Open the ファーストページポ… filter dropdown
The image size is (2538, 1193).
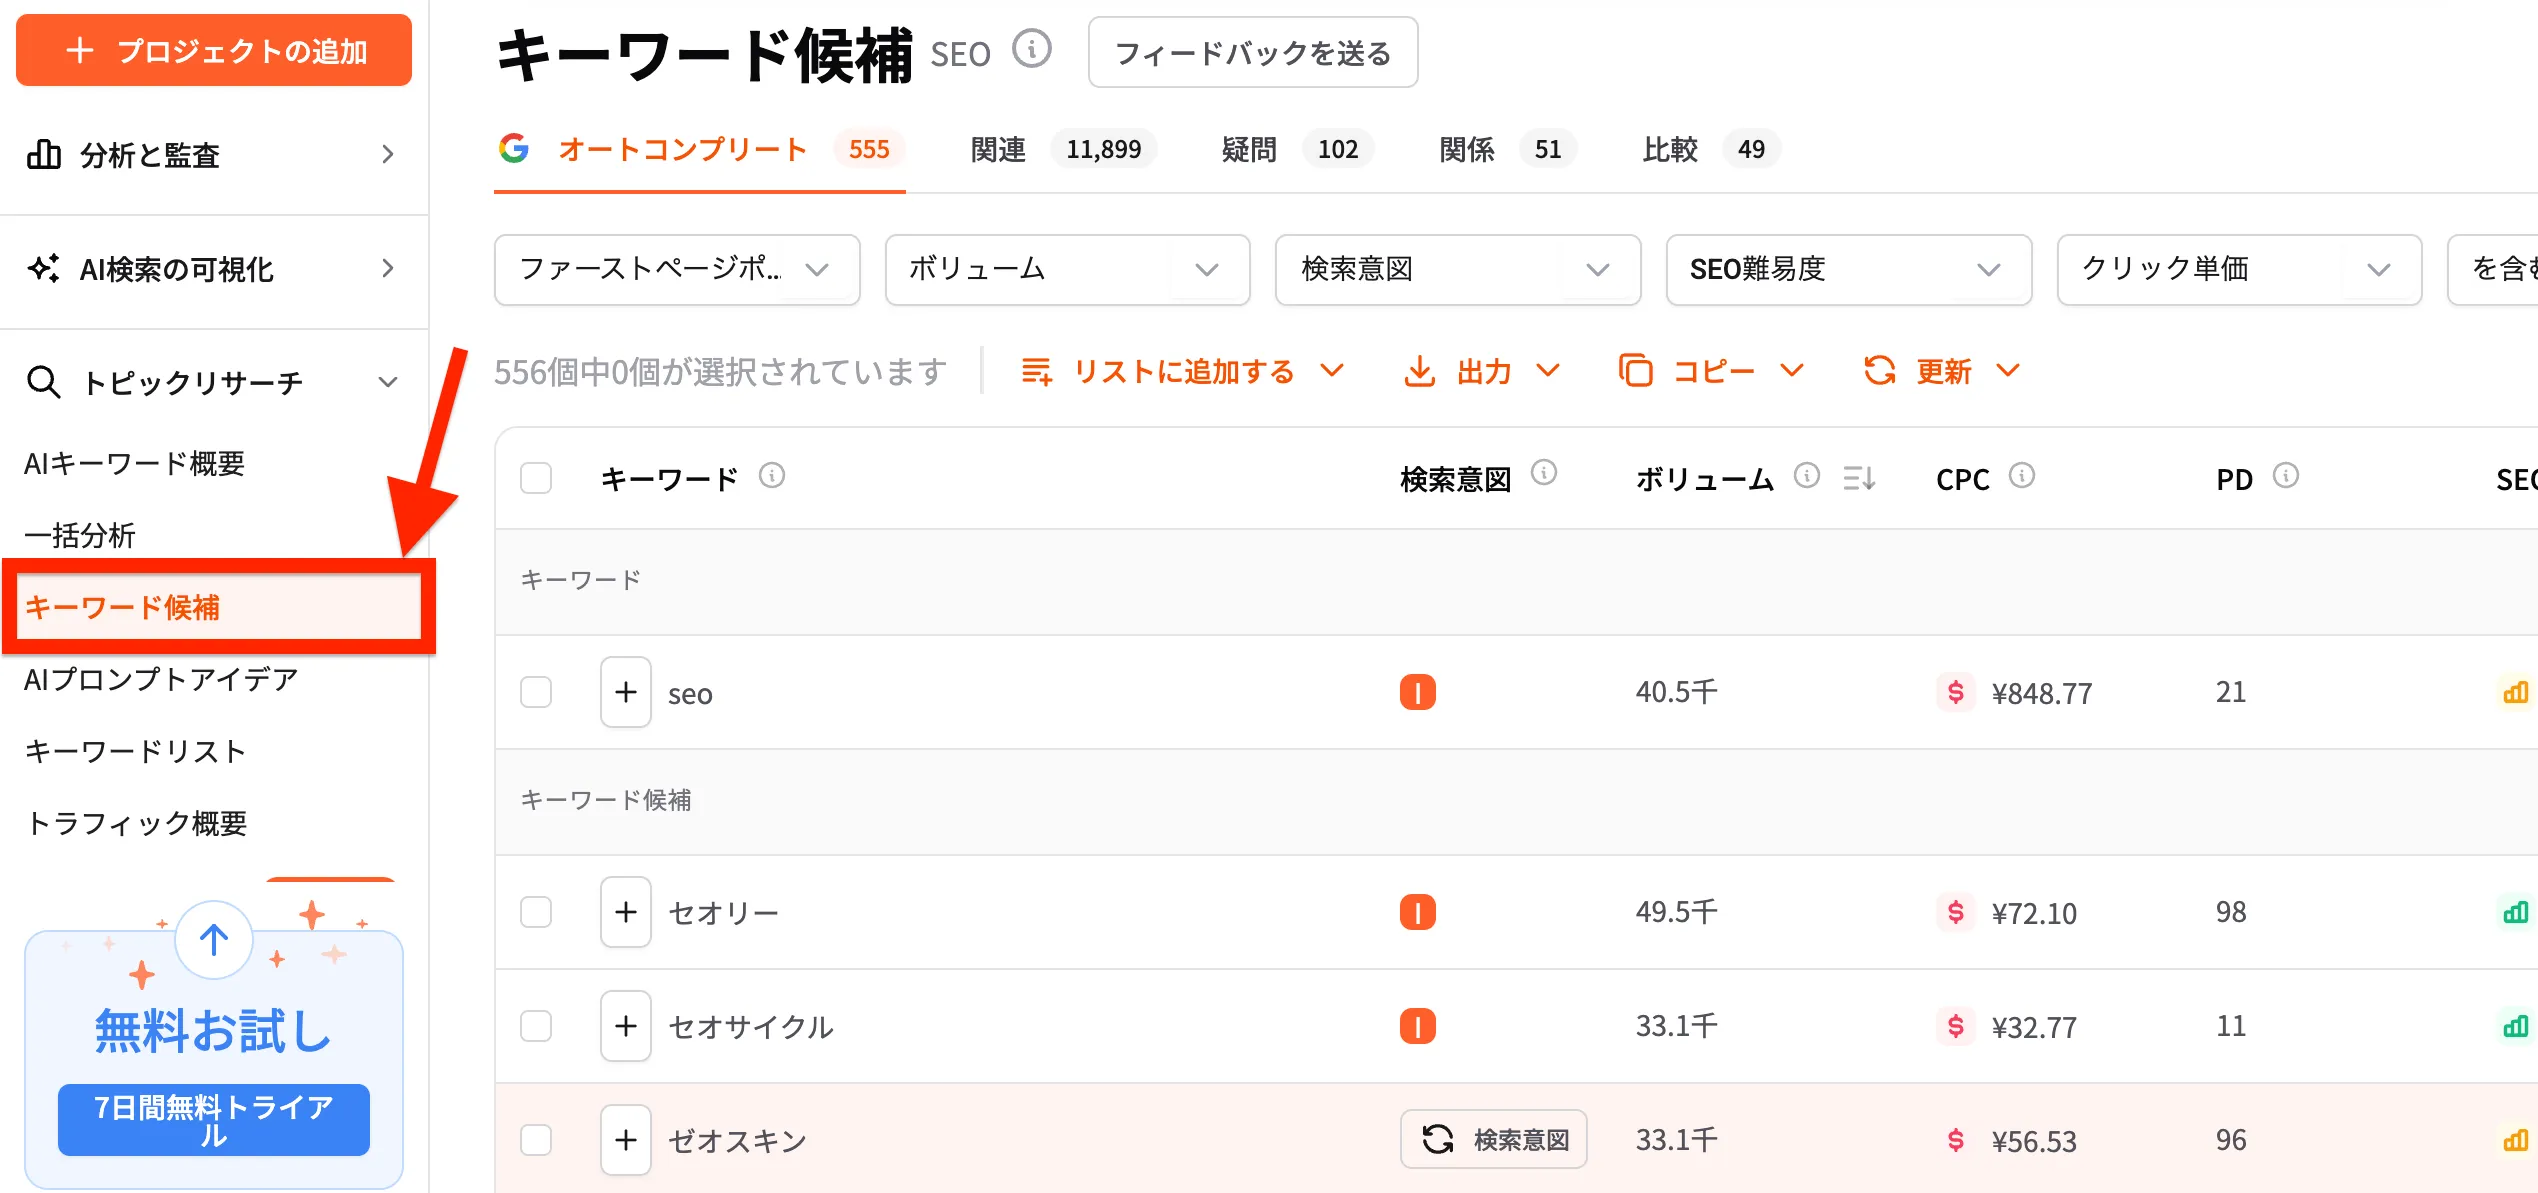pyautogui.click(x=677, y=269)
